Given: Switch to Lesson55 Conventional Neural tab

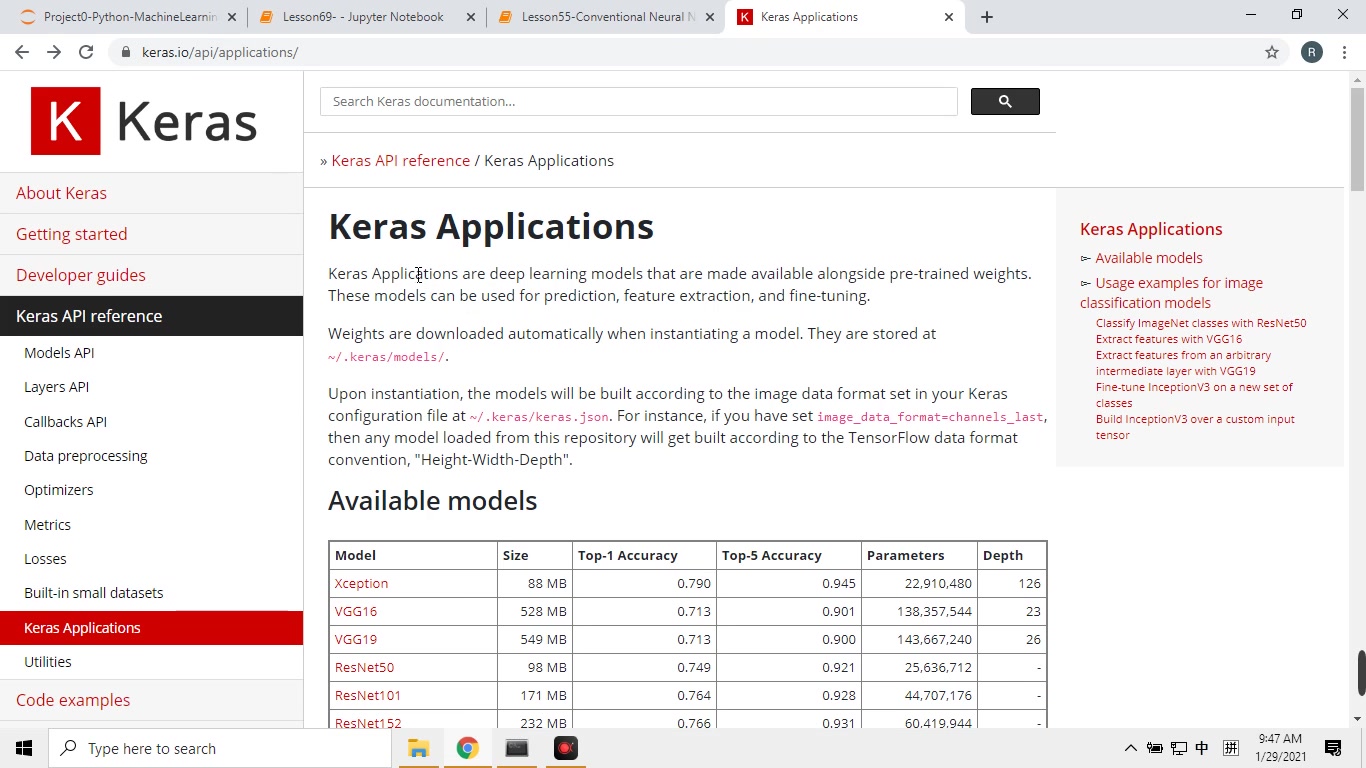Looking at the screenshot, I should point(606,16).
